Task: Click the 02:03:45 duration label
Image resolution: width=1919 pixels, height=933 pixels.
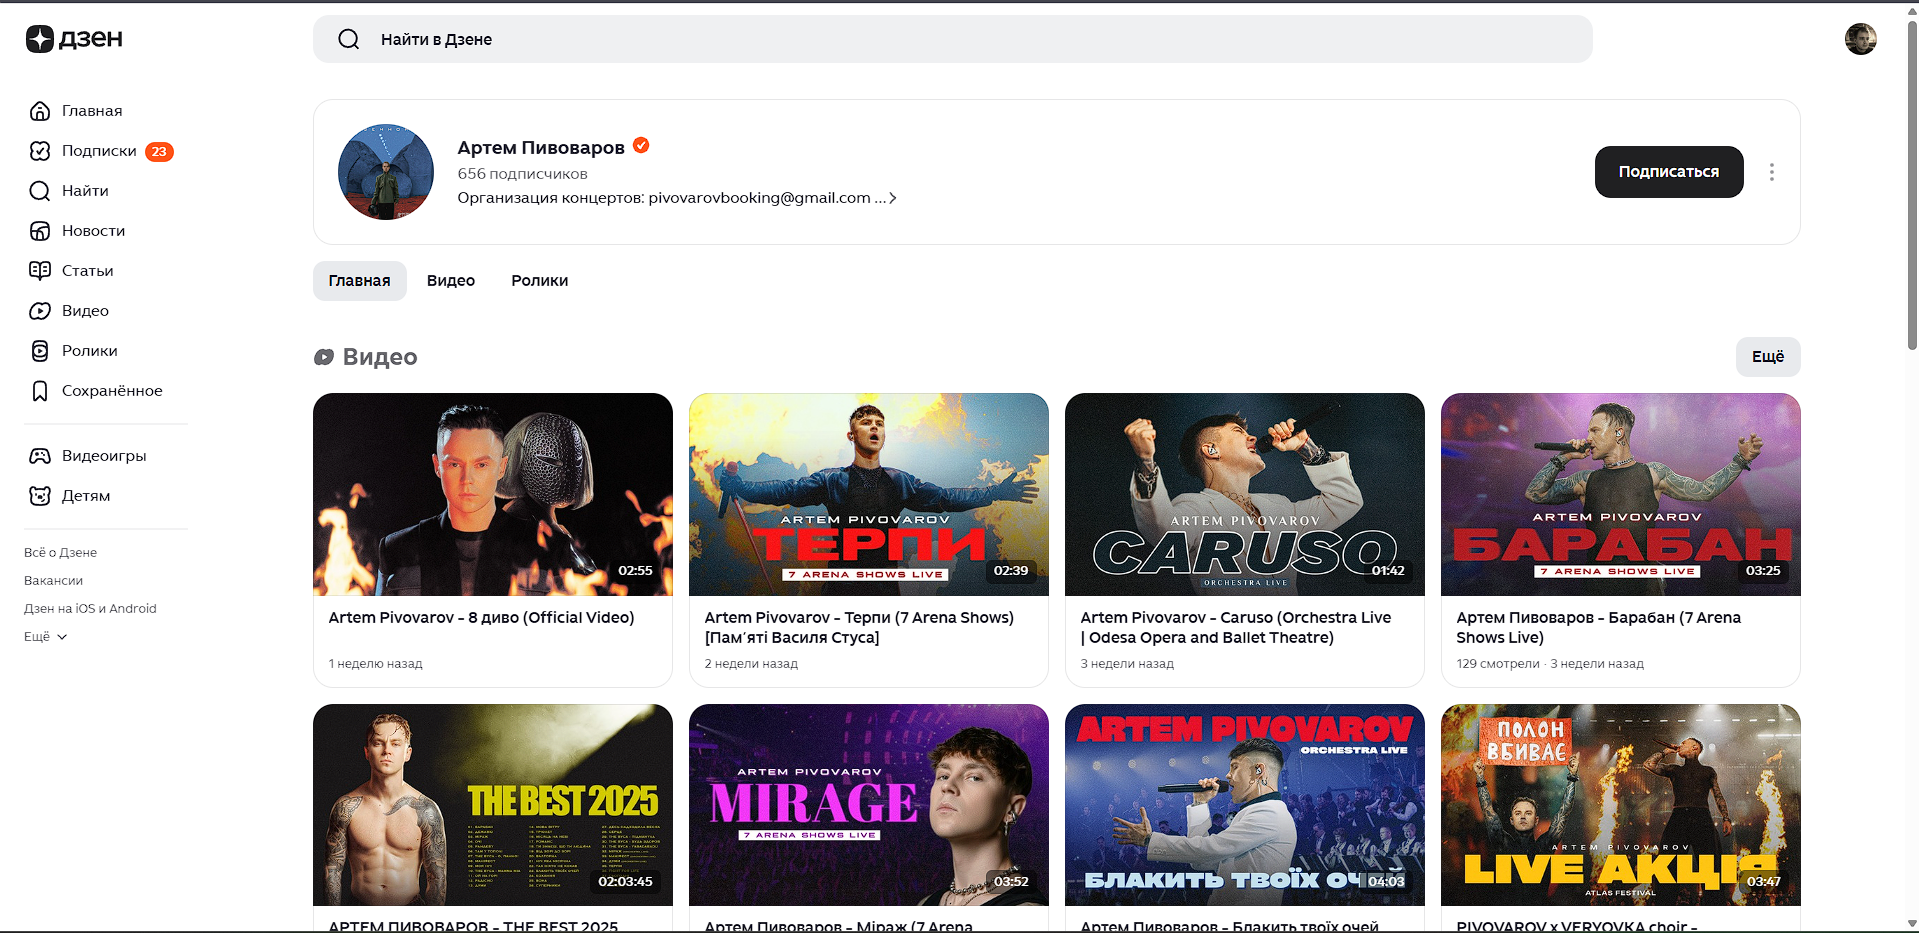Action: click(625, 882)
